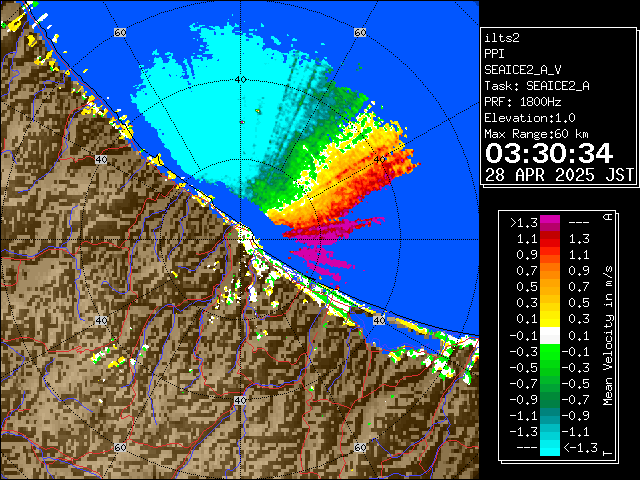Click the '28 APR 2025 JST' date

point(559,175)
